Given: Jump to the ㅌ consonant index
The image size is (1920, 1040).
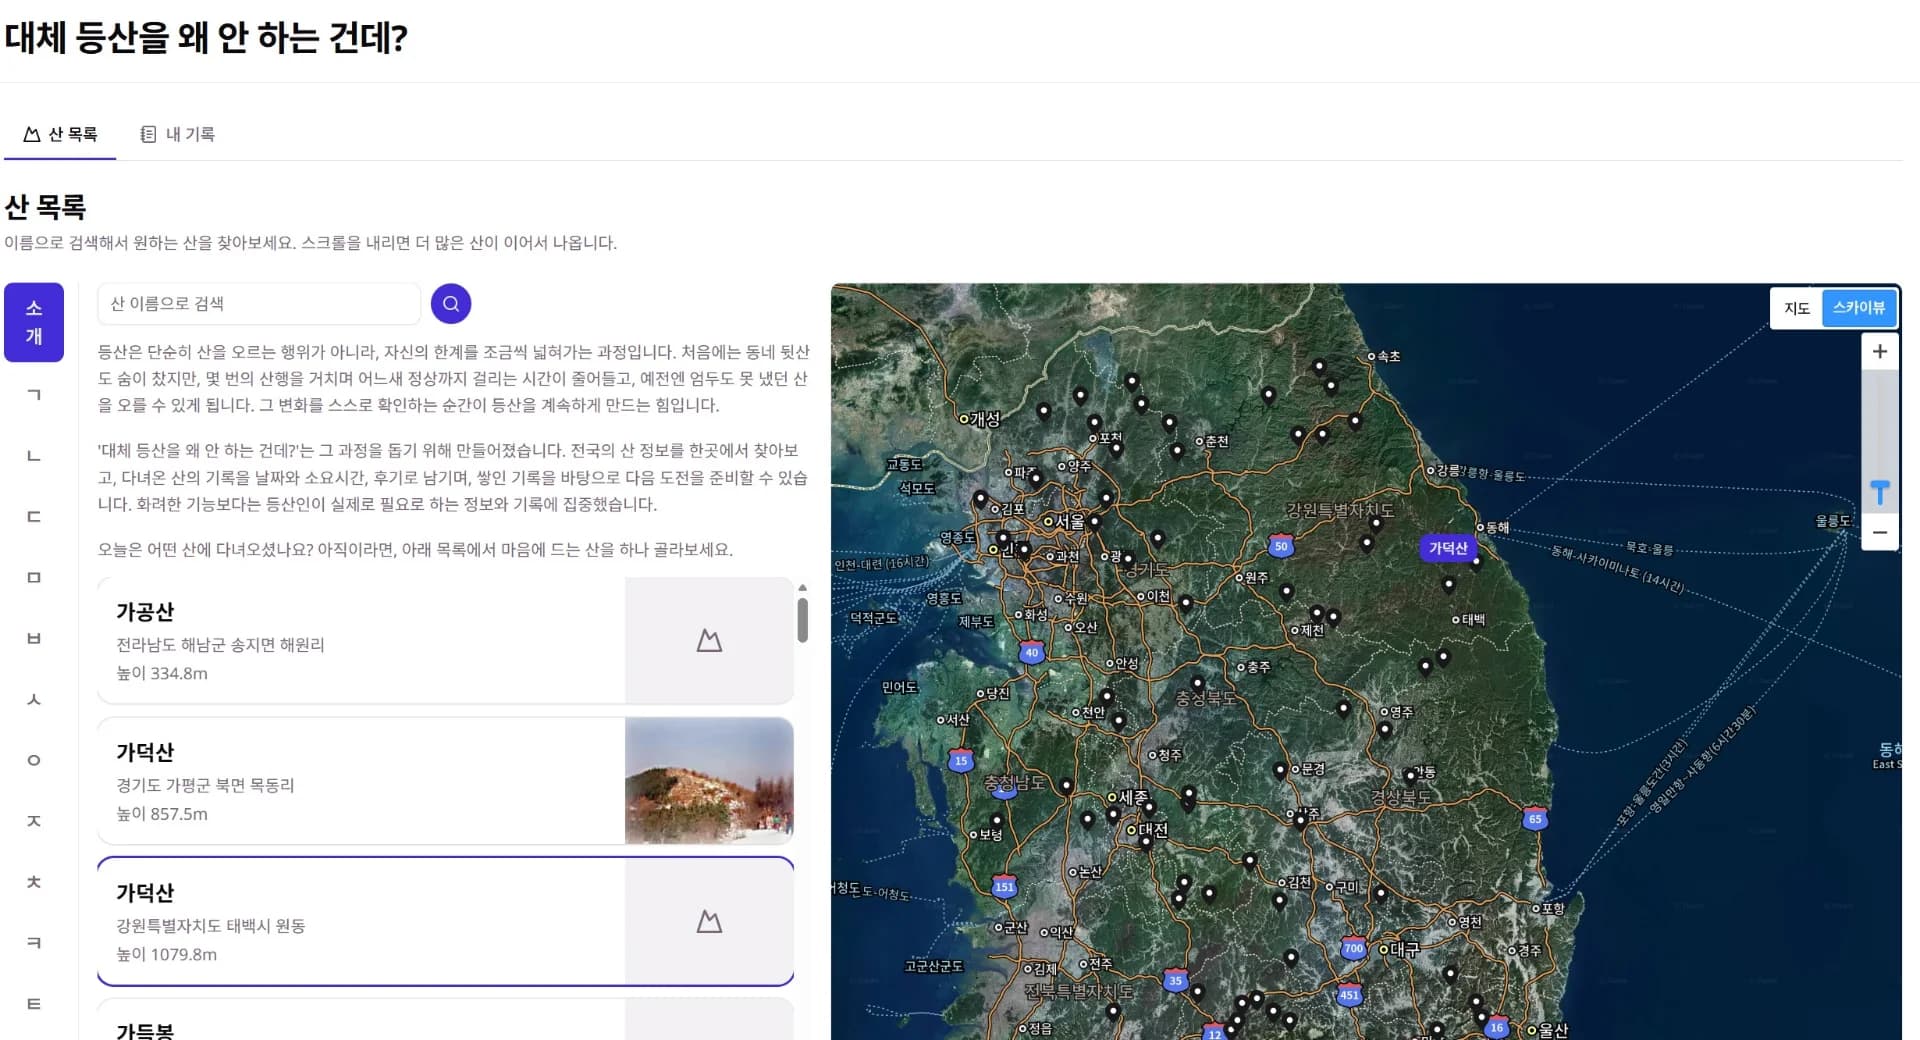Looking at the screenshot, I should click(x=34, y=1005).
